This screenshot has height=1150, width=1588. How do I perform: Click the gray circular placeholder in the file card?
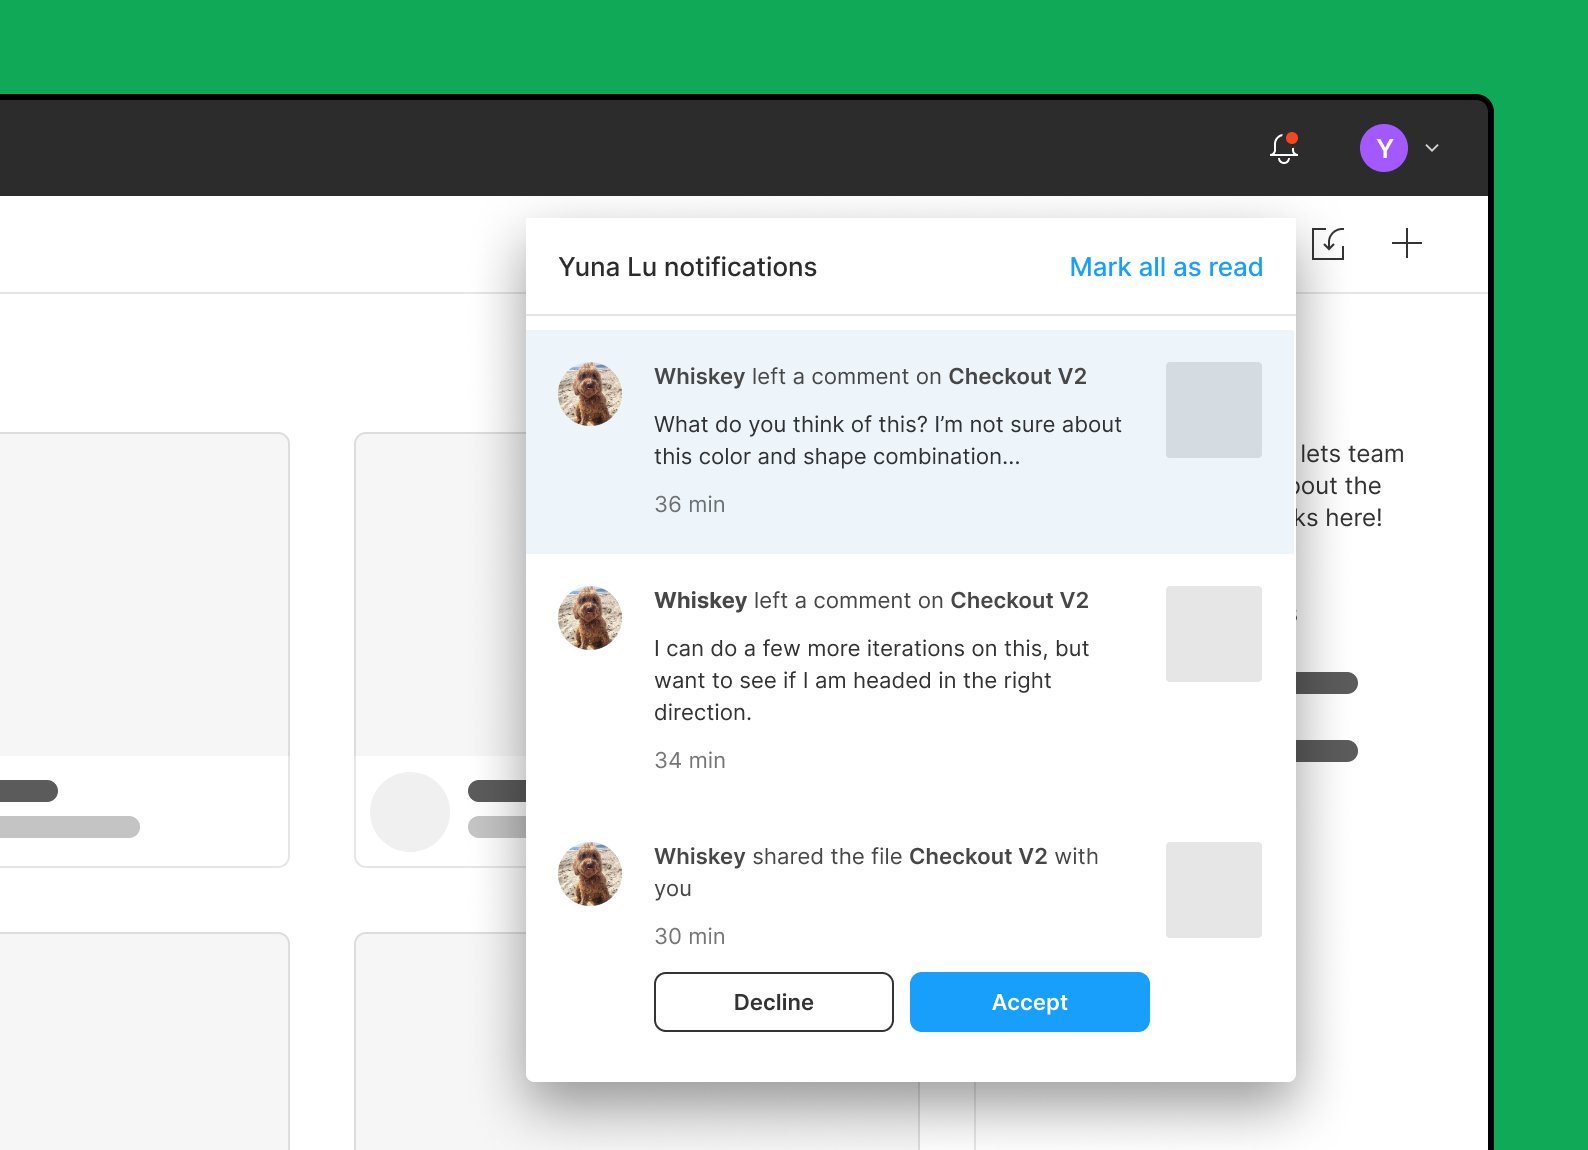(x=410, y=812)
